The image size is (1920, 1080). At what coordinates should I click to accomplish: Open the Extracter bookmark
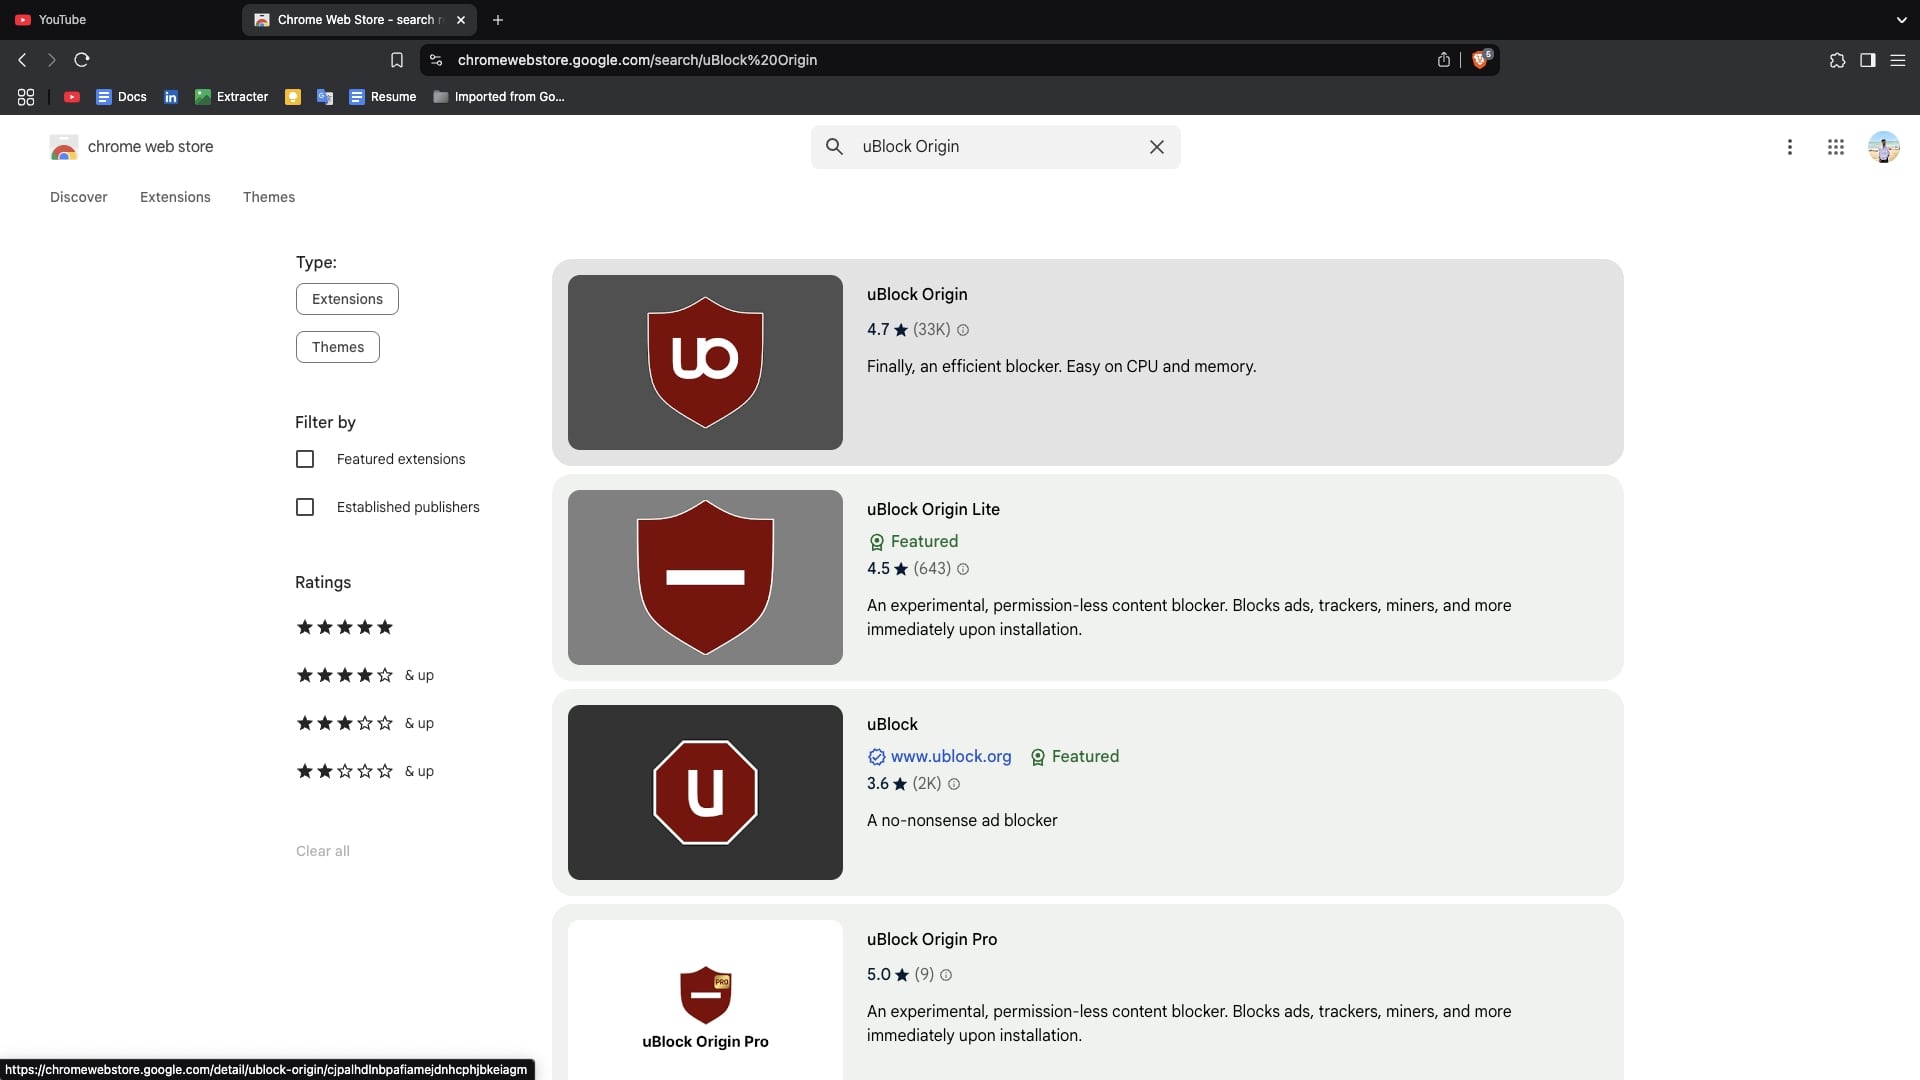click(231, 97)
